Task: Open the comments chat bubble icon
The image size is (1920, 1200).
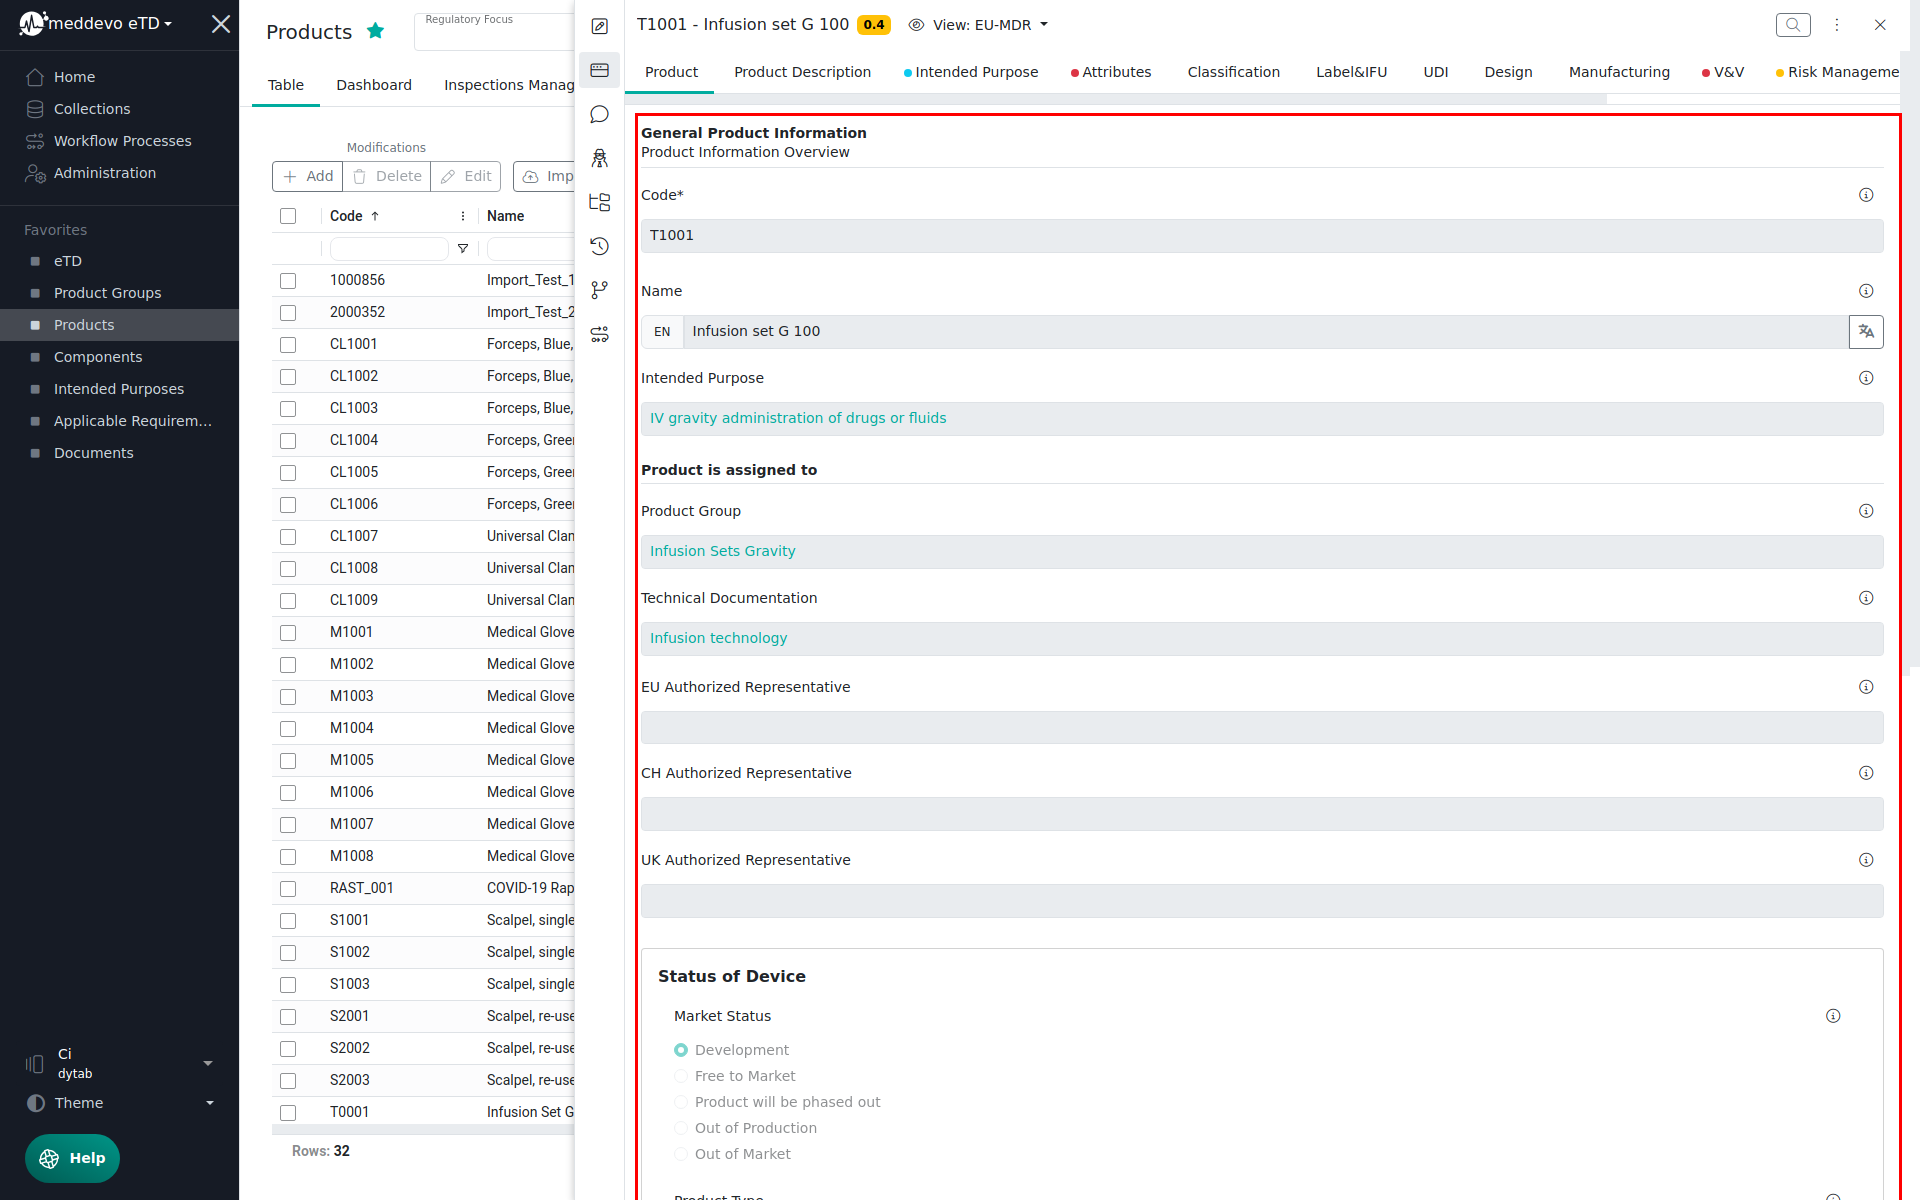Action: [599, 115]
